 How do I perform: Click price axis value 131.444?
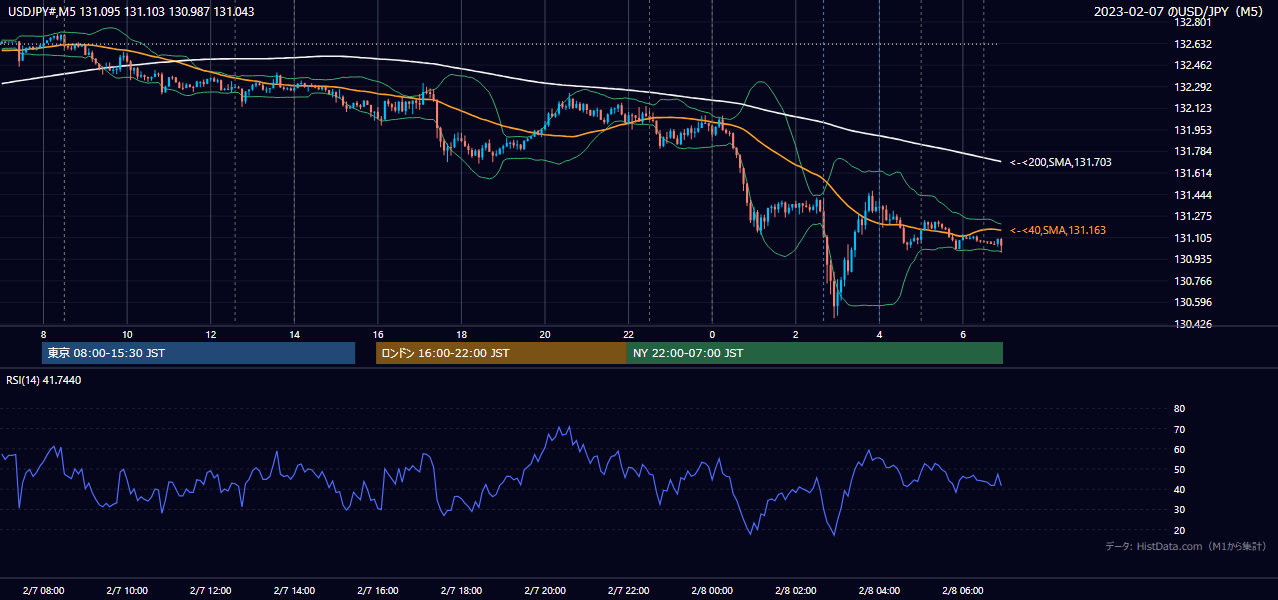(x=1193, y=195)
